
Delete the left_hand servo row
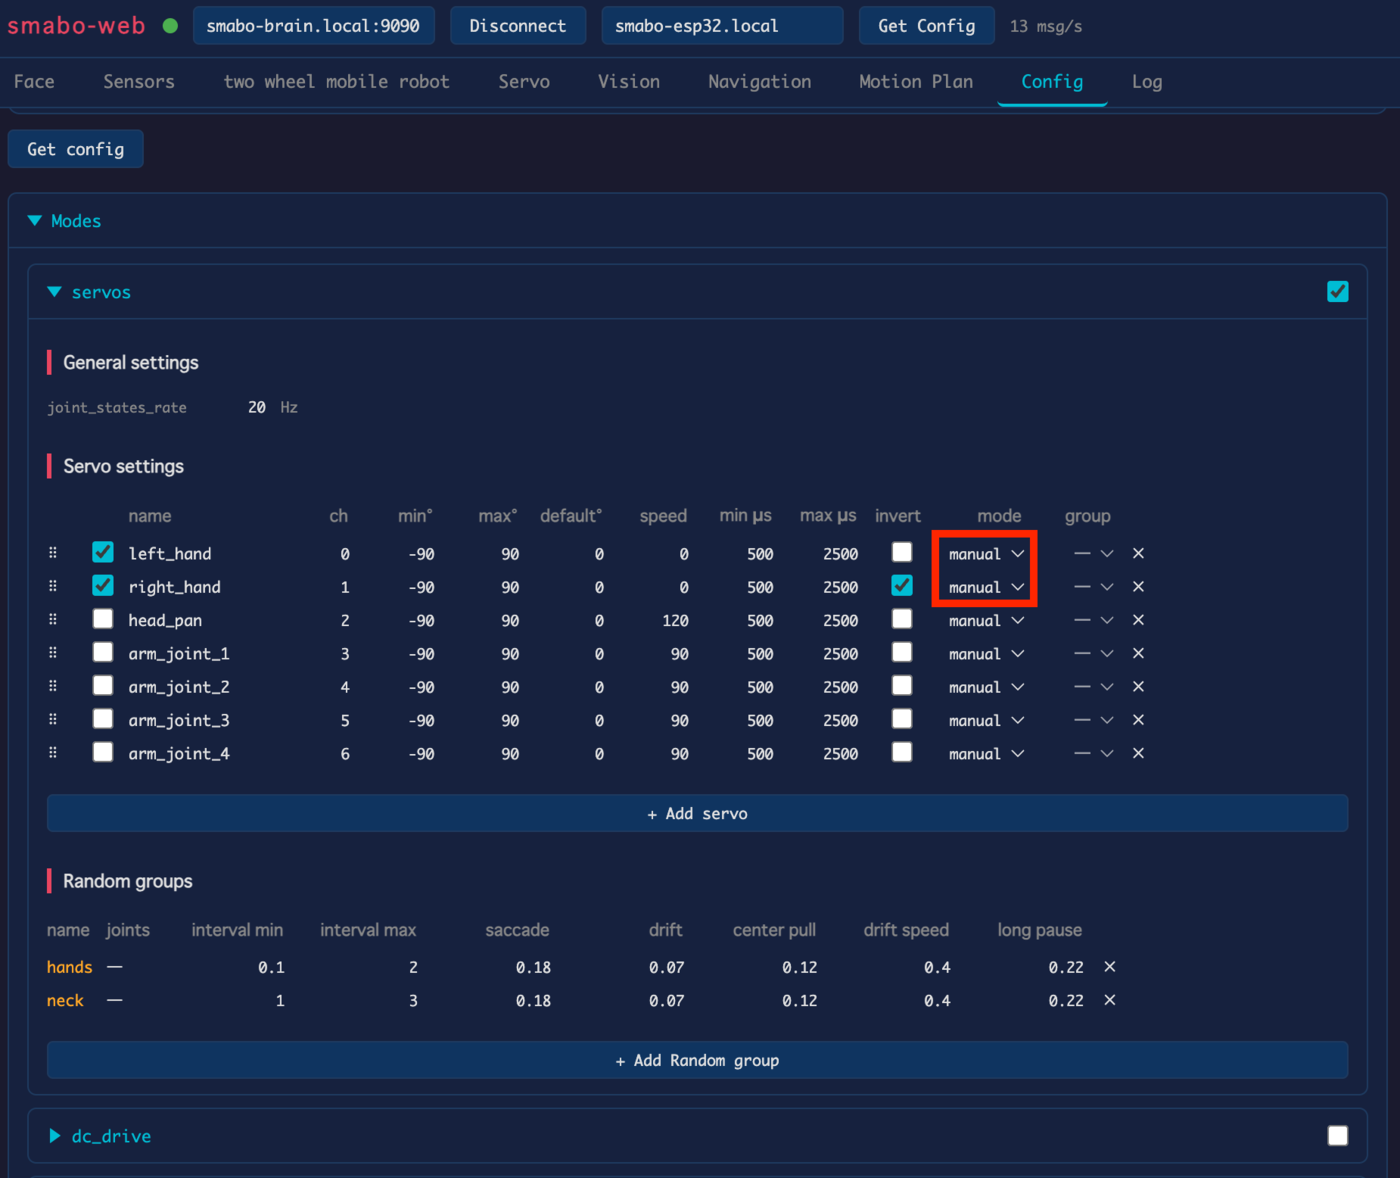tap(1138, 553)
